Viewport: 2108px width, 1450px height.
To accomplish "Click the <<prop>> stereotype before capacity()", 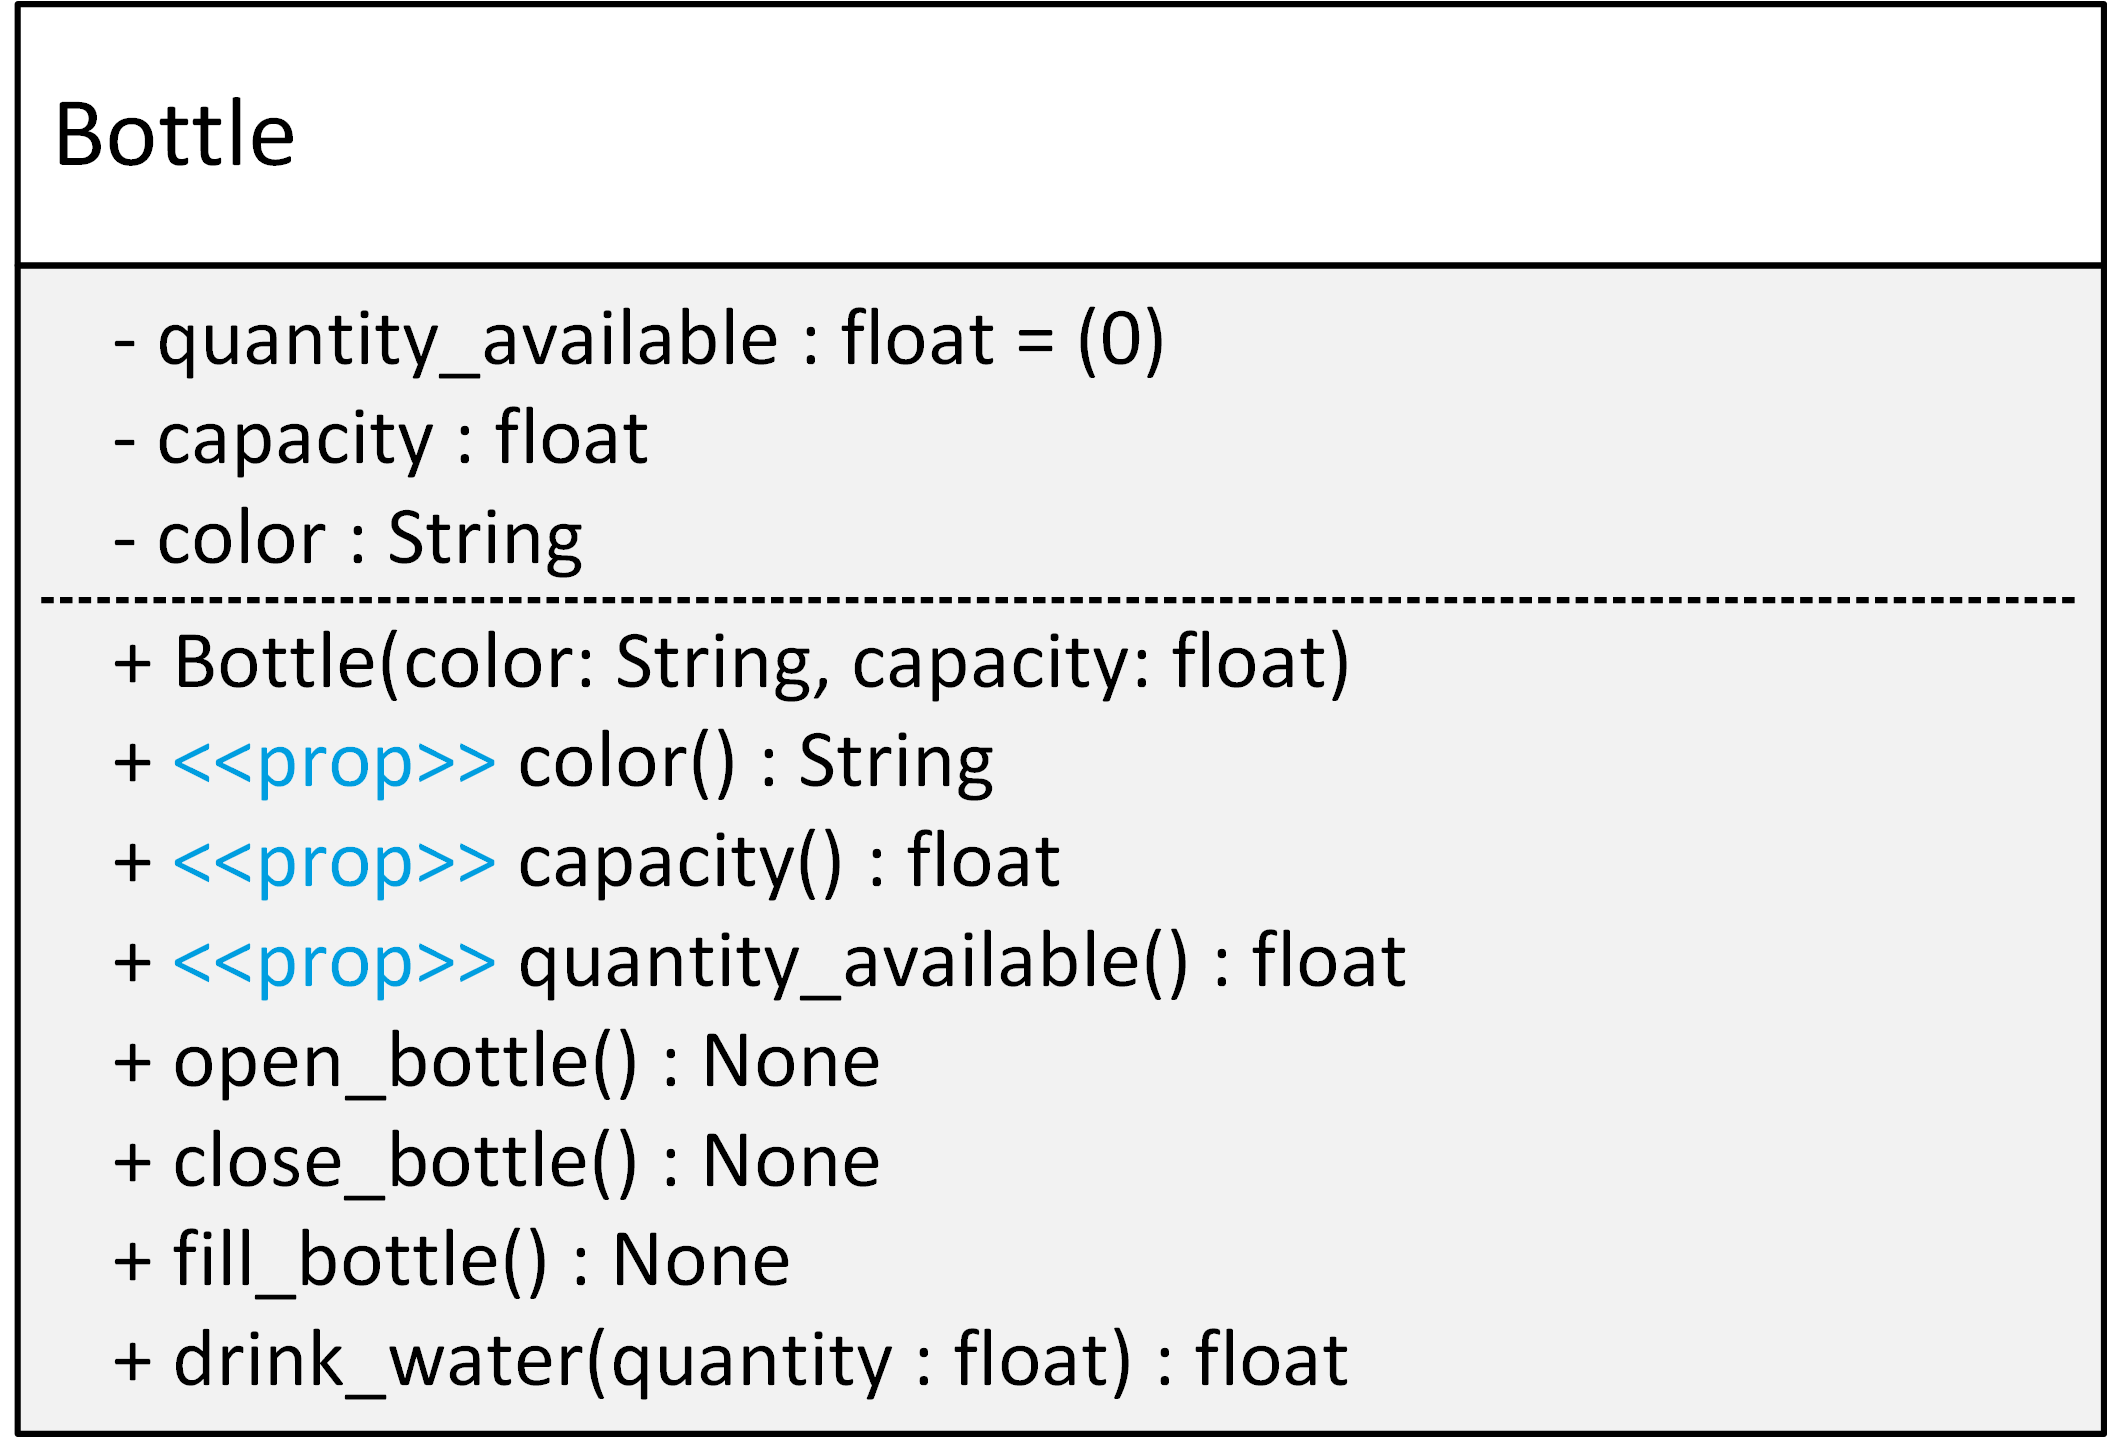I will (334, 864).
